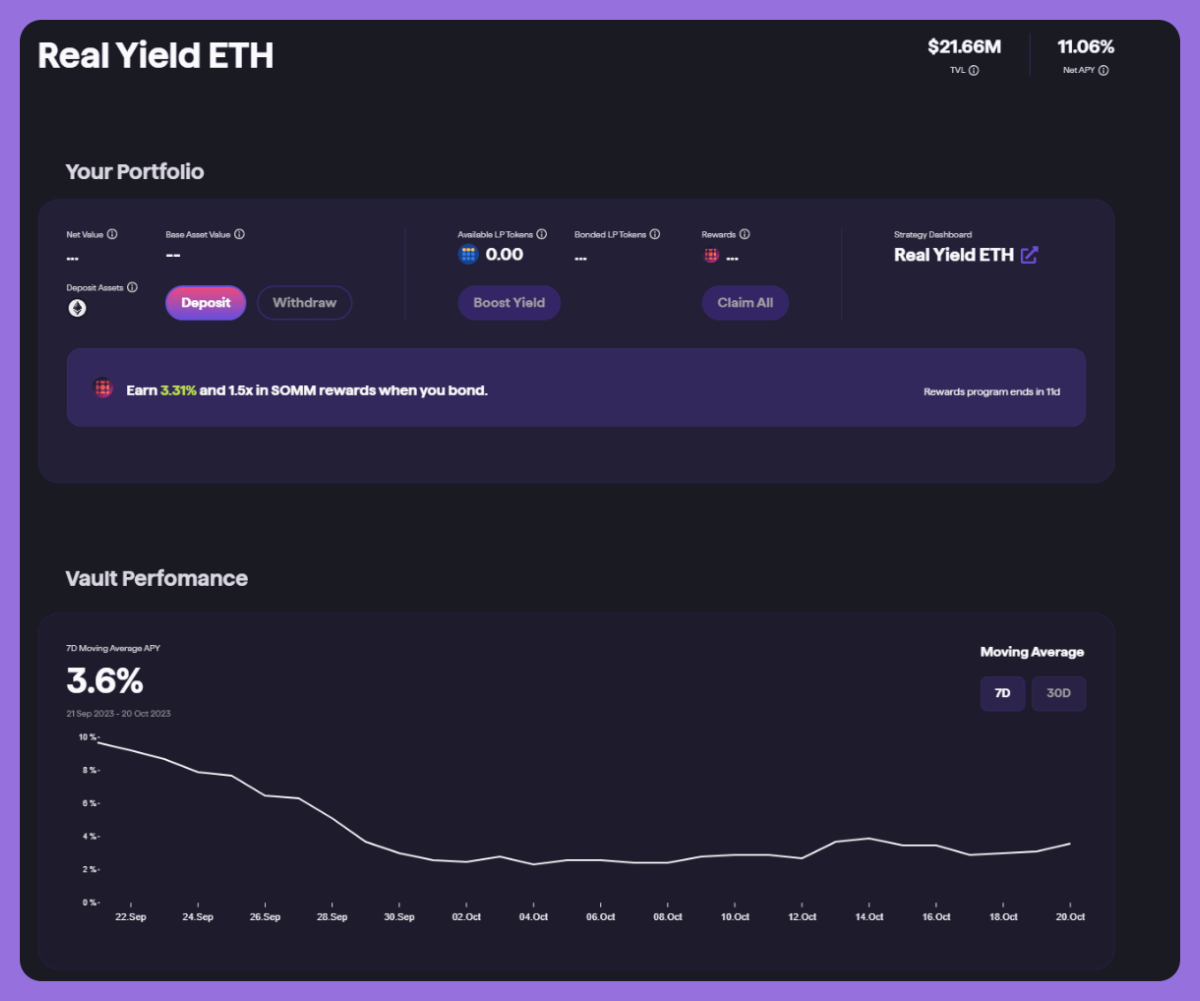1200x1001 pixels.
Task: Click the Rewards info icon
Action: click(x=745, y=235)
